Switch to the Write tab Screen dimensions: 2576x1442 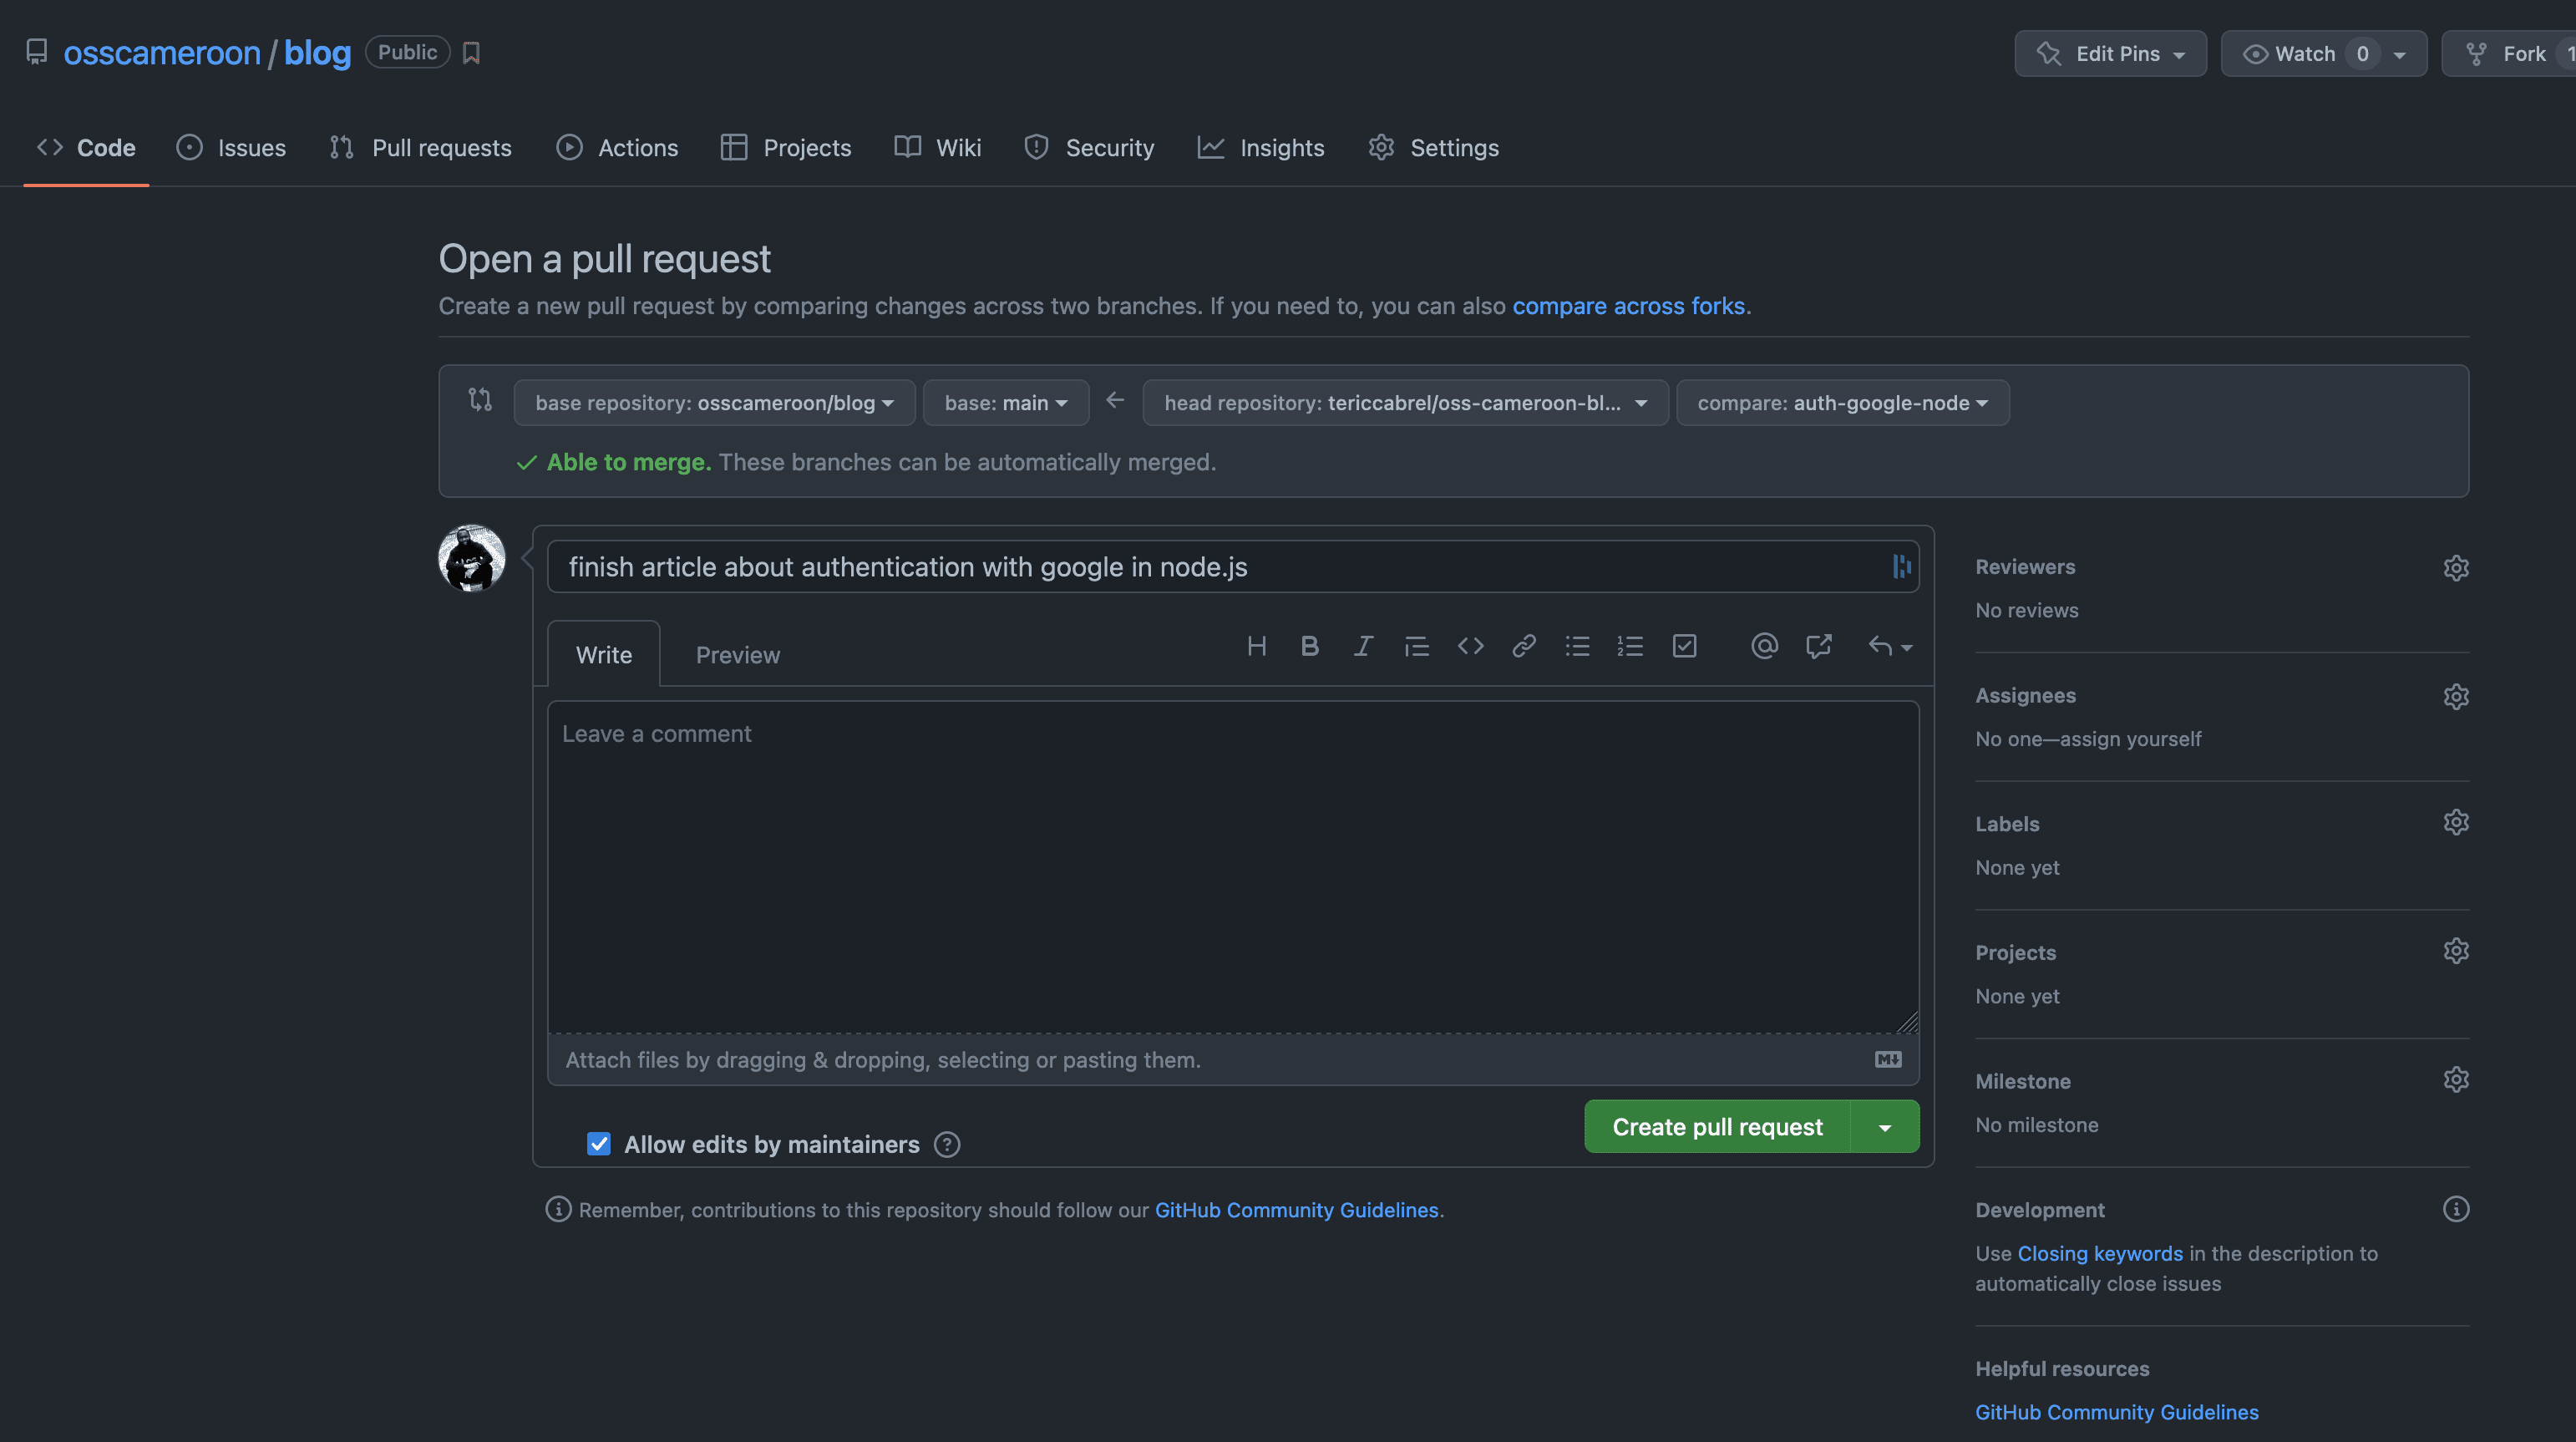click(604, 654)
